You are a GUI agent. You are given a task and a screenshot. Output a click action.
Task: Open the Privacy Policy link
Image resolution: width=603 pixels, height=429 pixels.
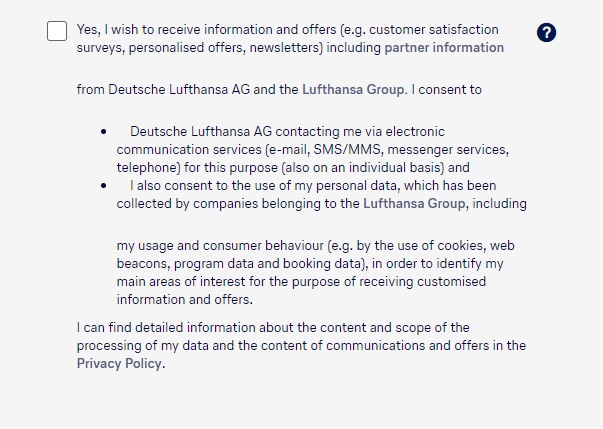(x=119, y=363)
